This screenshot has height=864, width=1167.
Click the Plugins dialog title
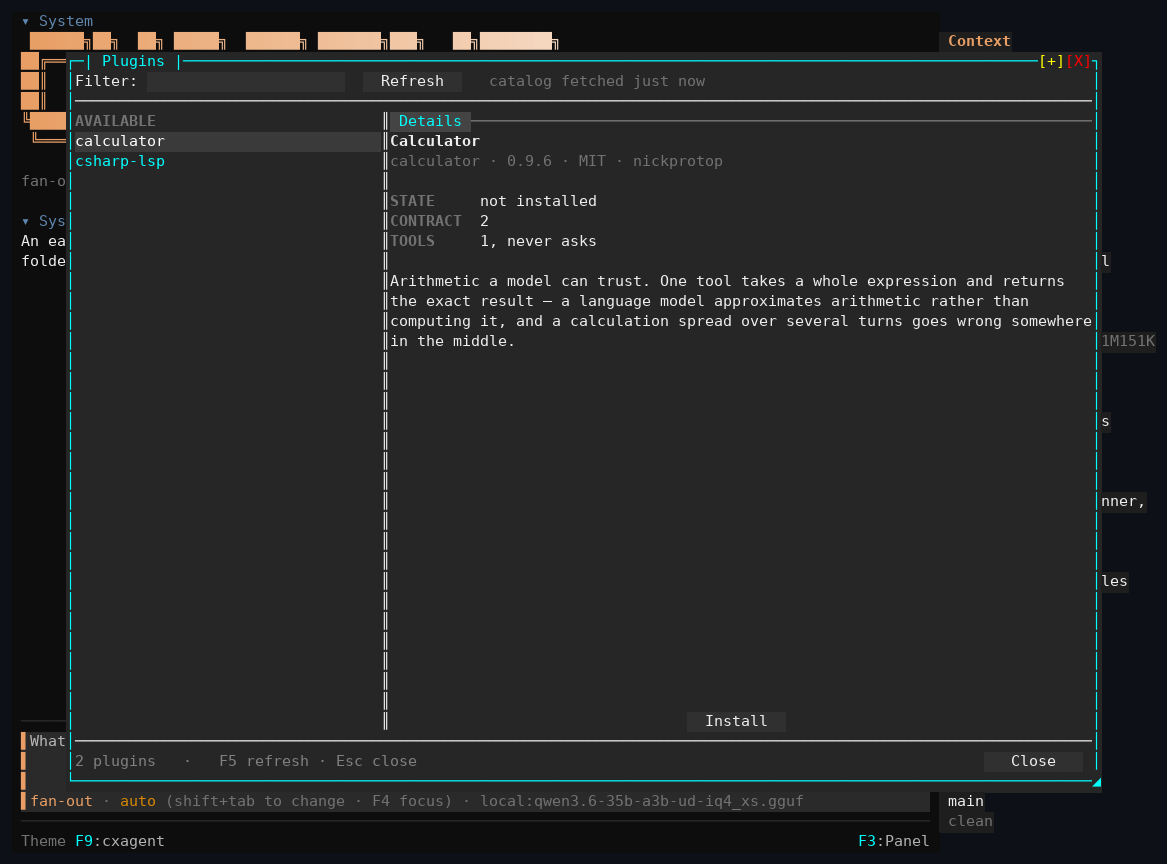point(133,61)
